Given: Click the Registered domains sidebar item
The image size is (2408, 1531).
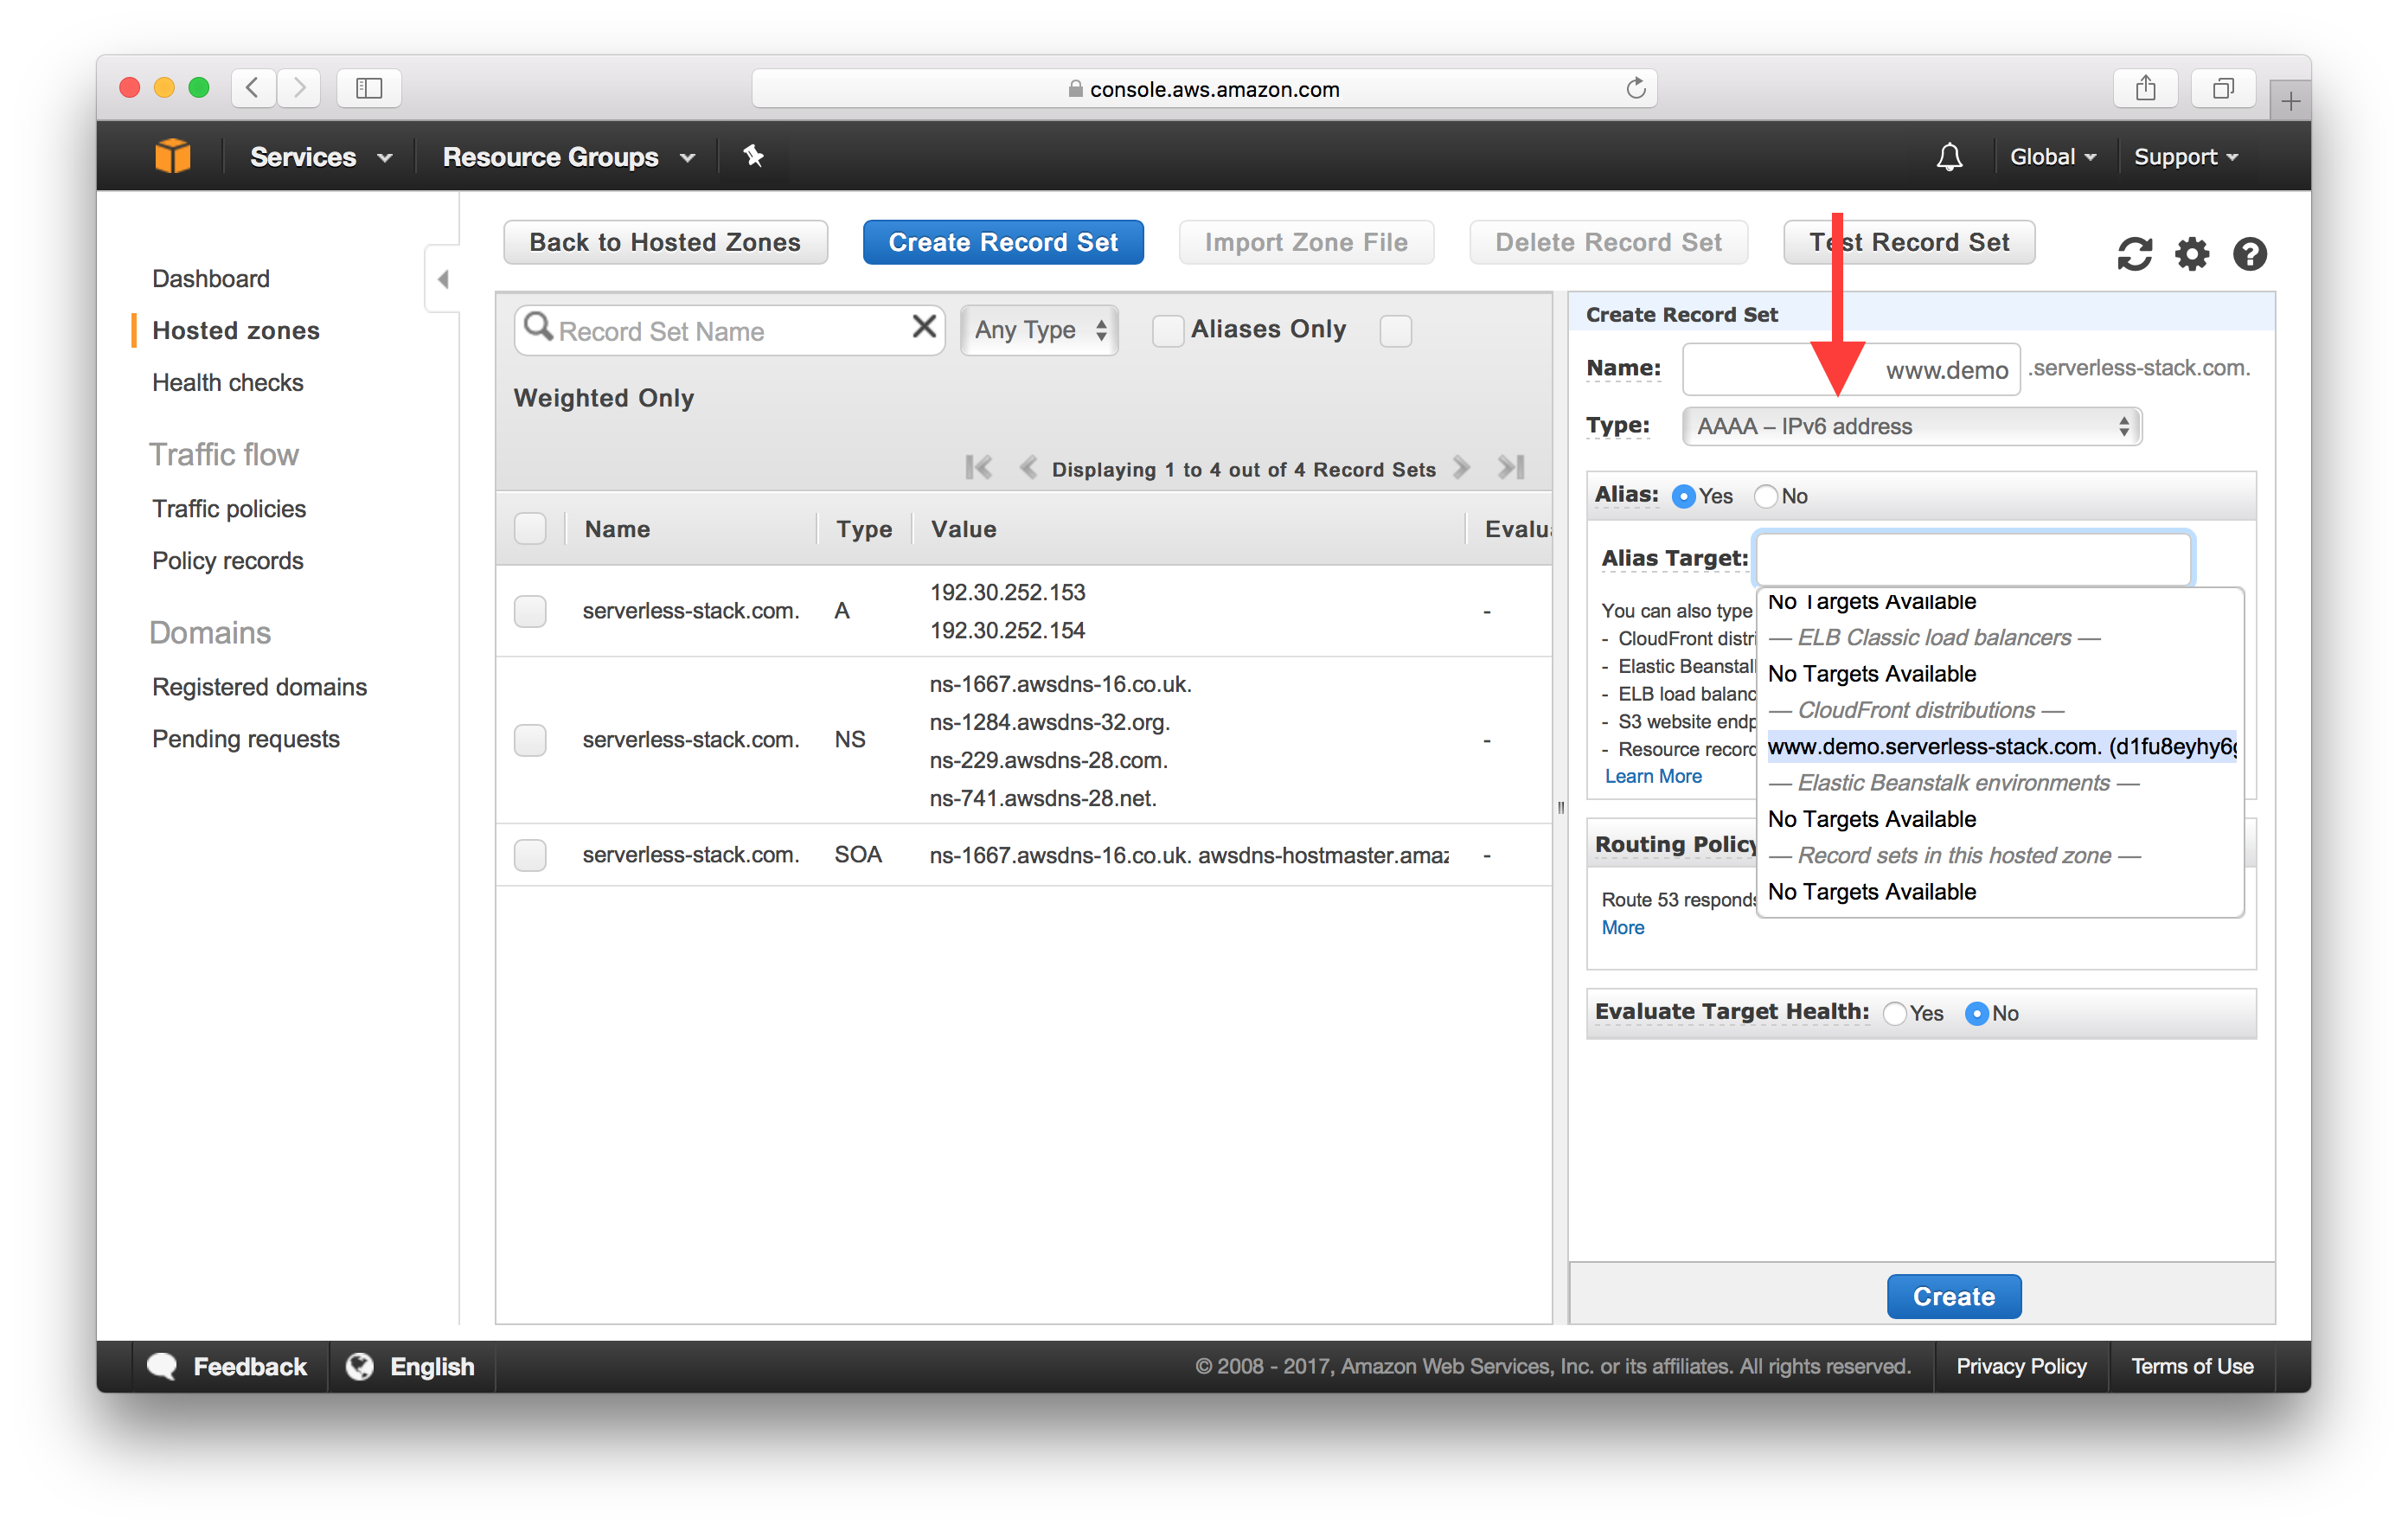Looking at the screenshot, I should [259, 685].
